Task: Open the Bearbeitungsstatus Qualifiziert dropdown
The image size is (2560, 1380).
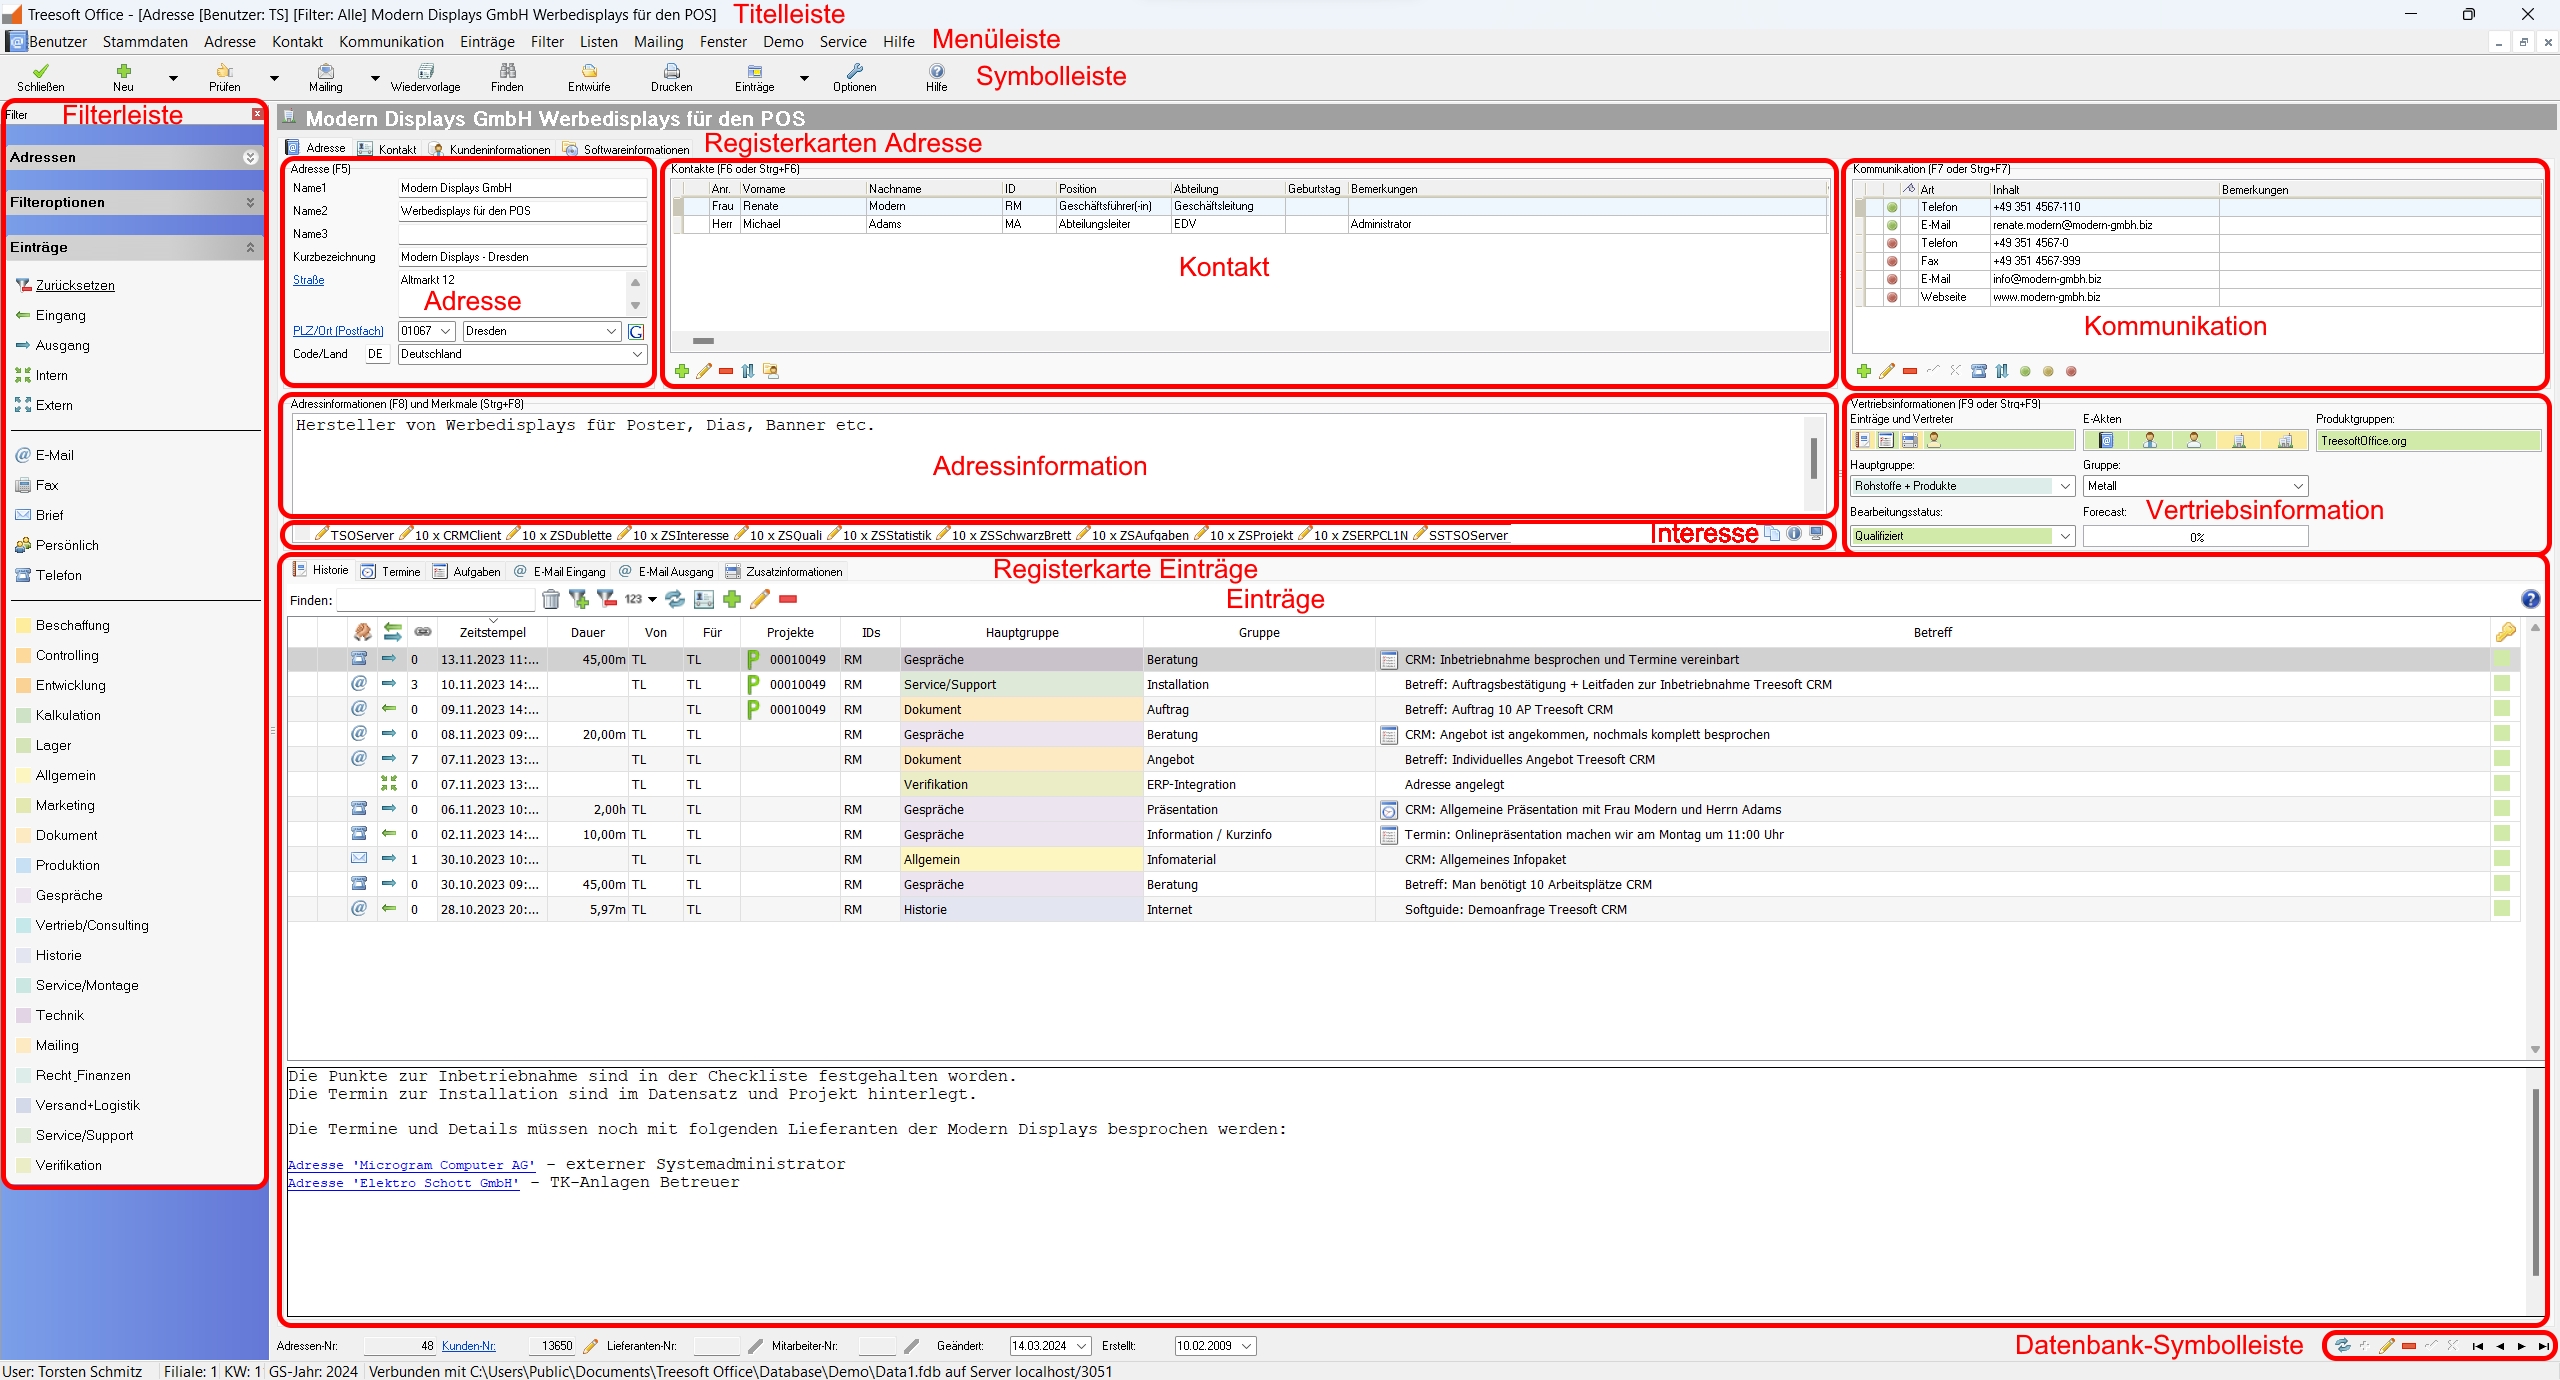Action: pos(2064,536)
